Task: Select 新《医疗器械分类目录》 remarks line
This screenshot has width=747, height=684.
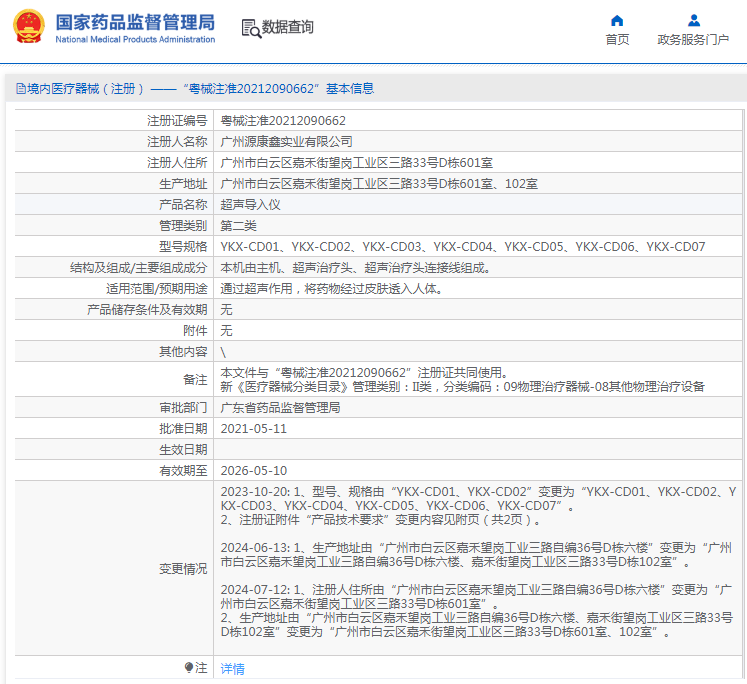Action: tap(463, 387)
